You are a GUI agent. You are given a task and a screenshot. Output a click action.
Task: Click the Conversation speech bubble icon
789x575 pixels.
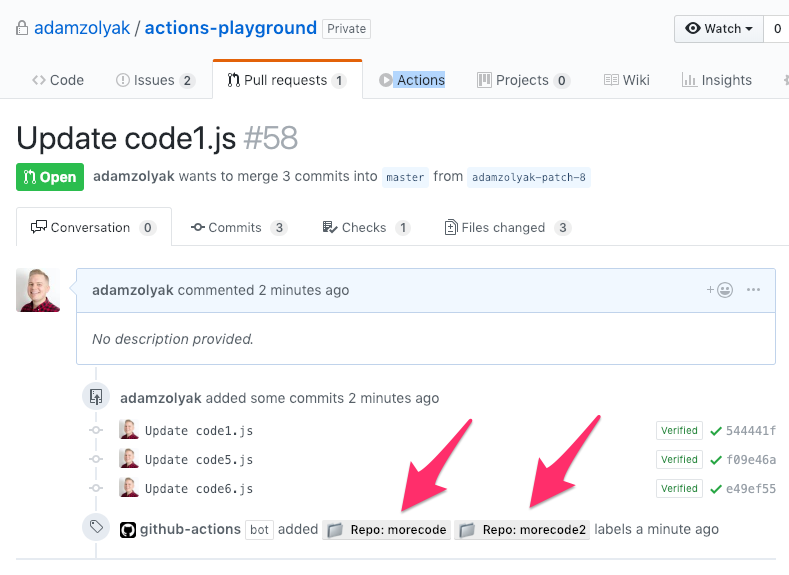click(39, 227)
